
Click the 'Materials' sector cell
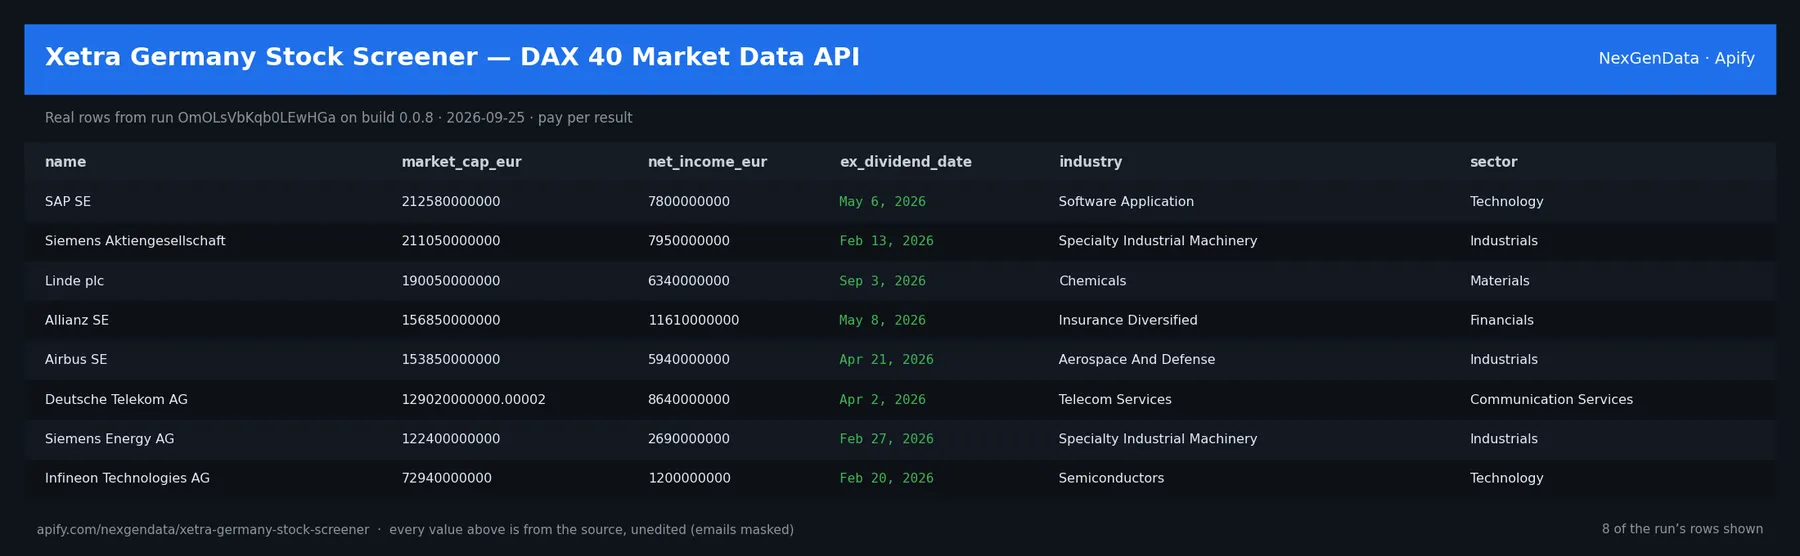[1499, 281]
